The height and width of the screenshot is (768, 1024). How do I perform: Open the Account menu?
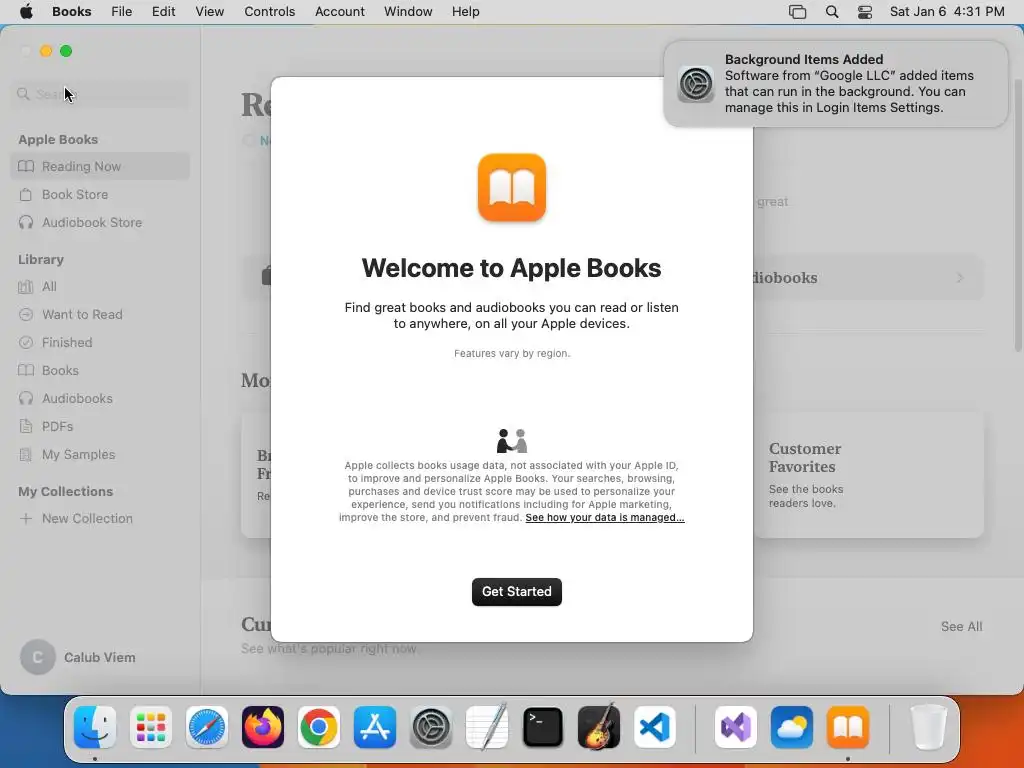point(340,12)
